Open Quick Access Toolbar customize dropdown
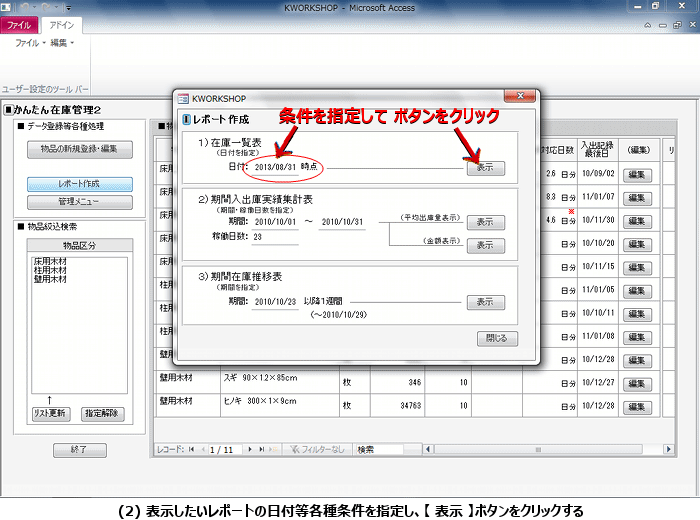This screenshot has width=700, height=520. pos(68,8)
